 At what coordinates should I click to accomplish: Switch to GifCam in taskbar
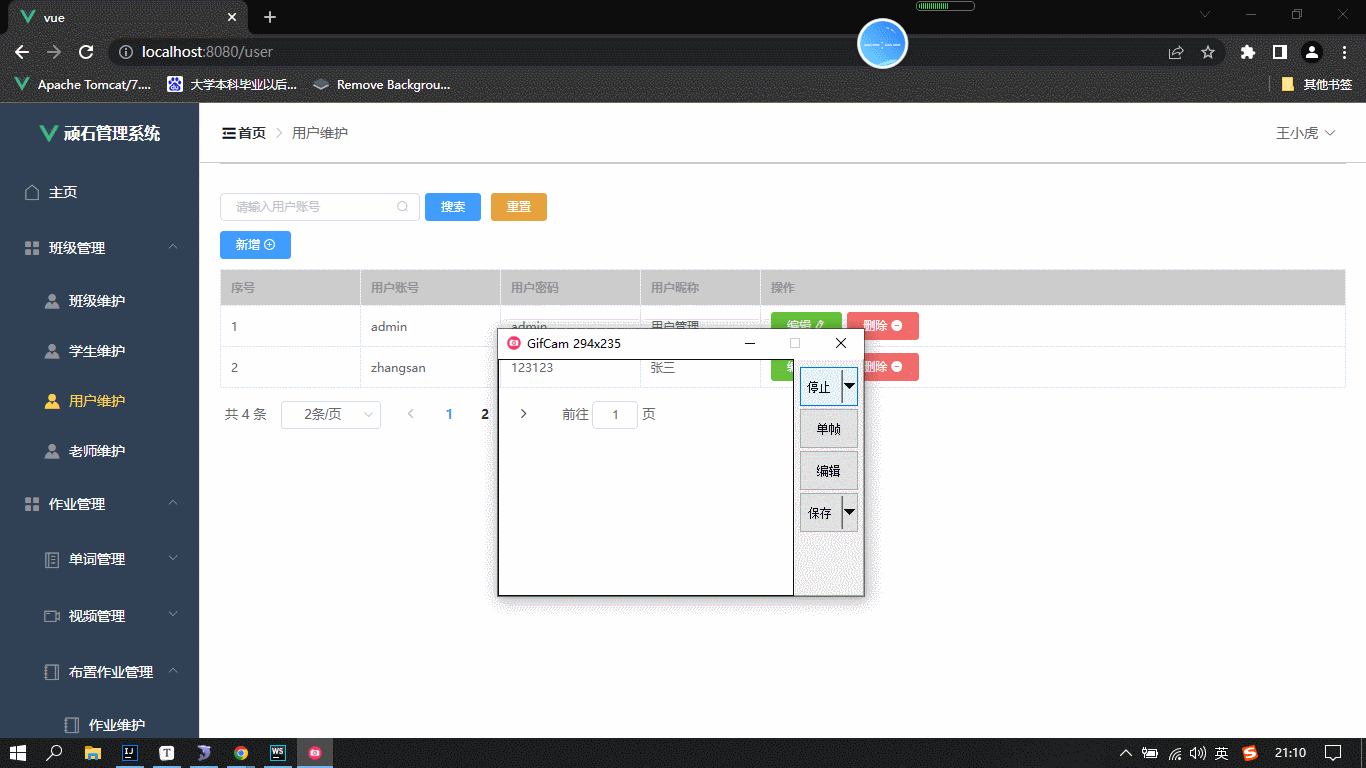tap(315, 753)
